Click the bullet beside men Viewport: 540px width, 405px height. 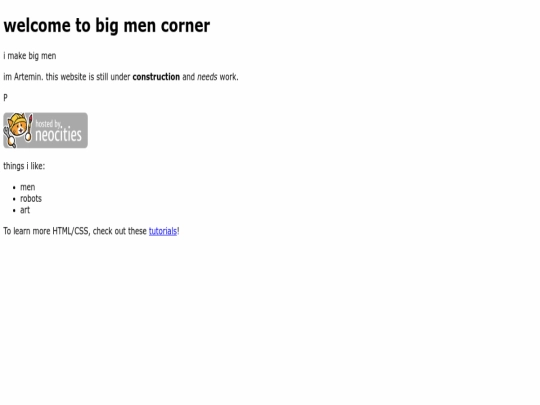14,188
